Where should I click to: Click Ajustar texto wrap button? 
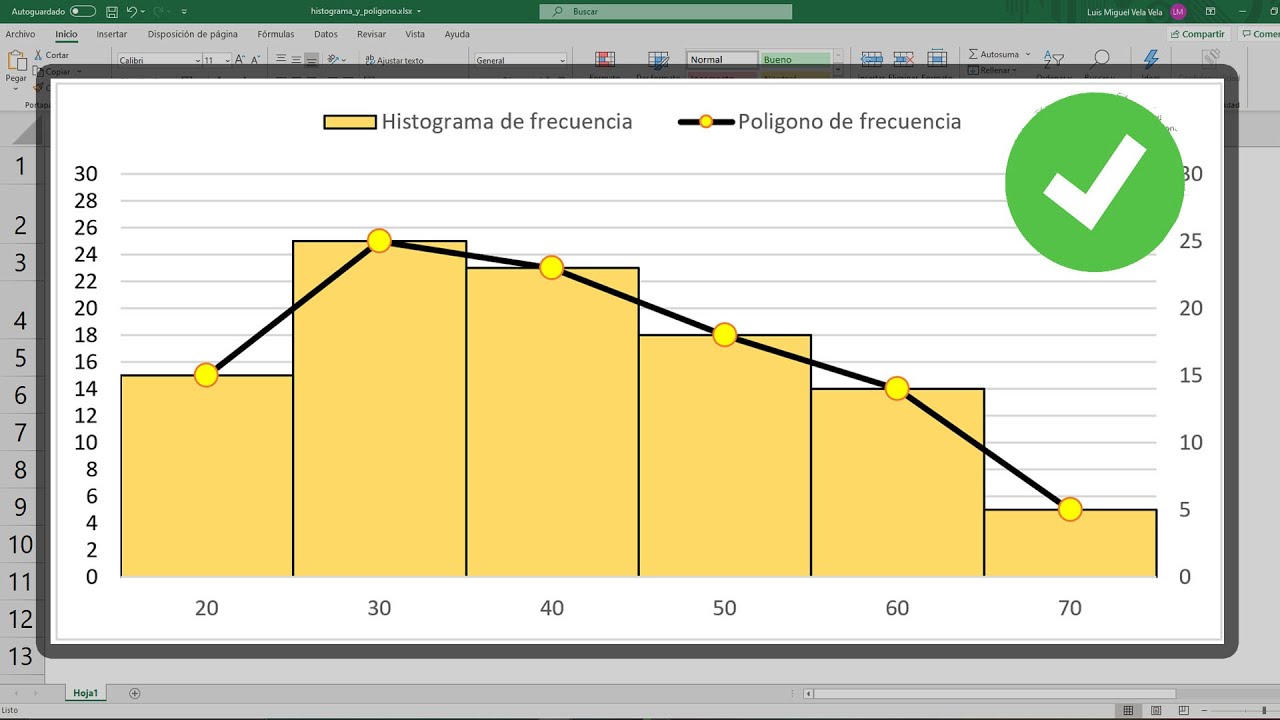coord(393,60)
